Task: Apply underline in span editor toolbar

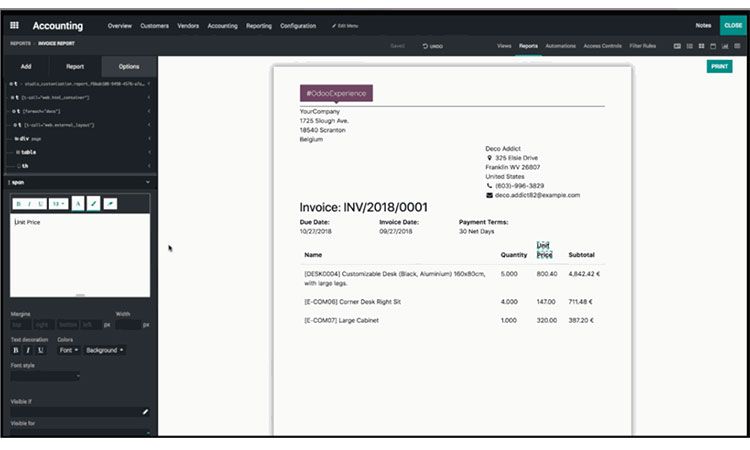Action: (41, 204)
